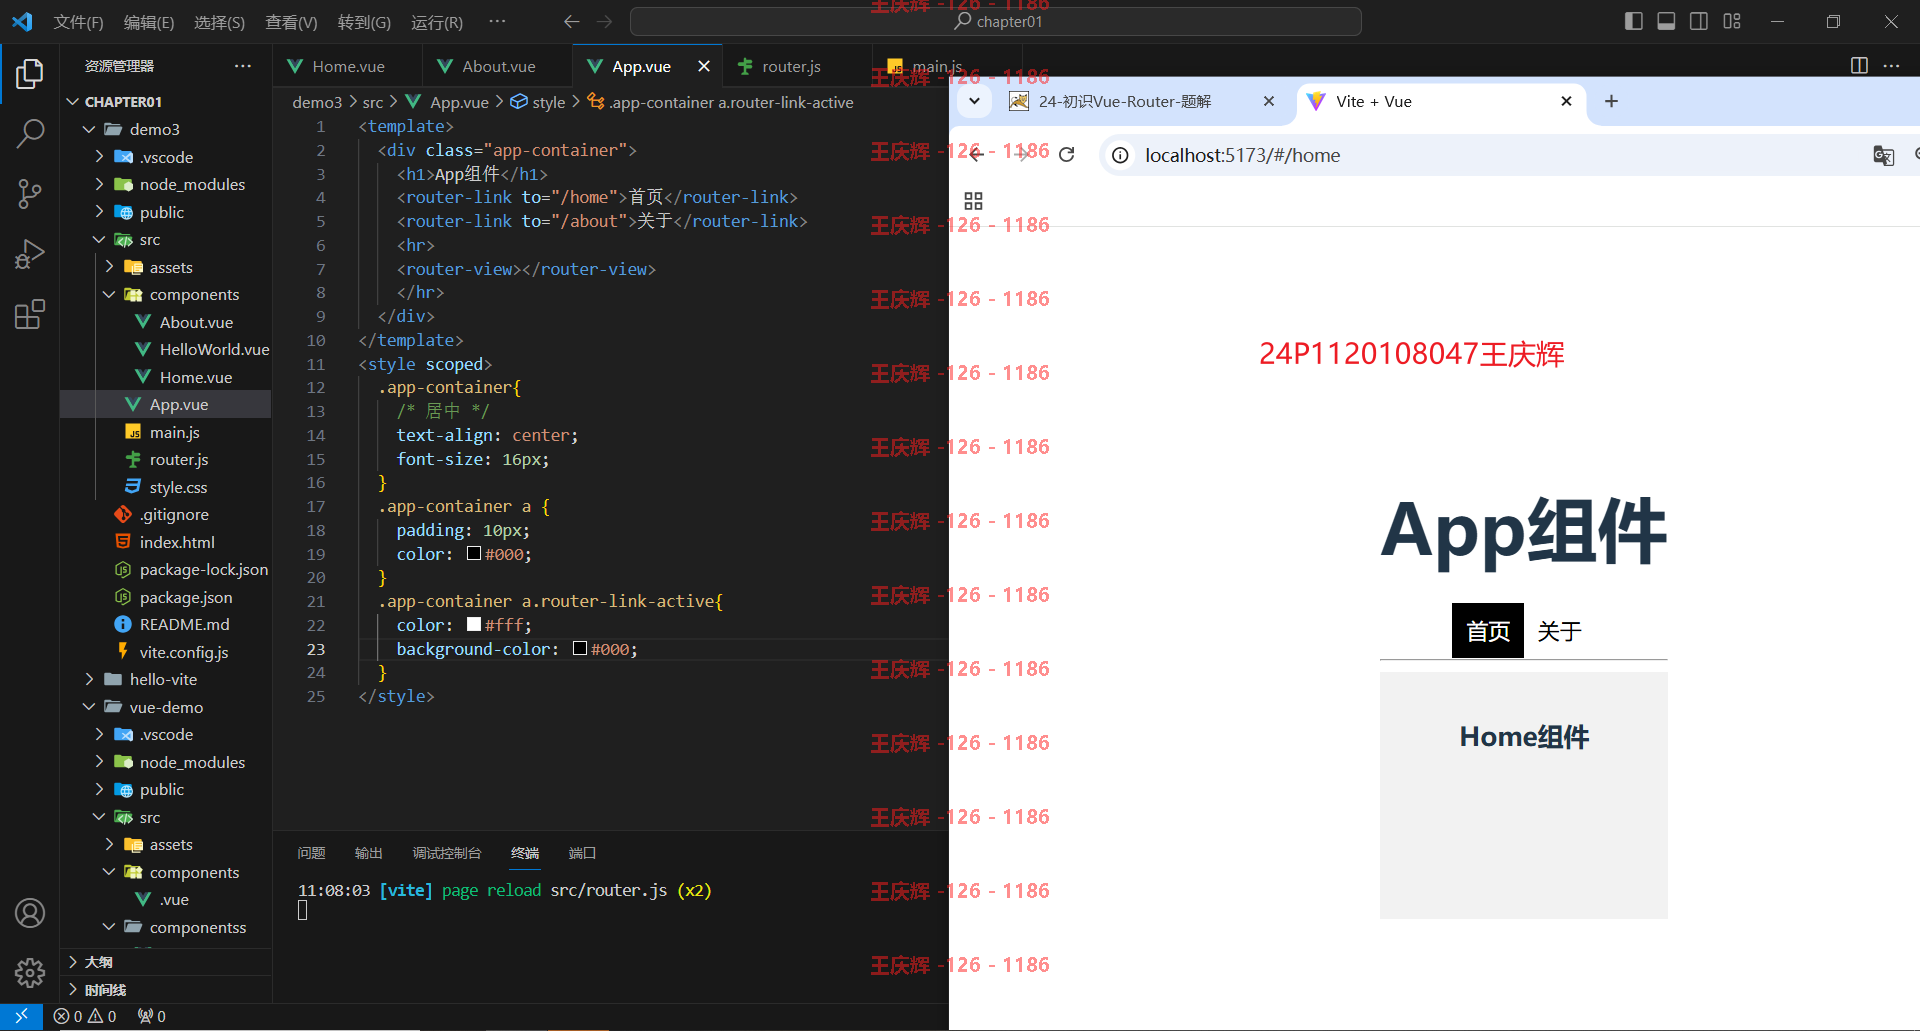This screenshot has width=1920, height=1031.
Task: Close the App.vue editor tab
Action: coord(704,66)
